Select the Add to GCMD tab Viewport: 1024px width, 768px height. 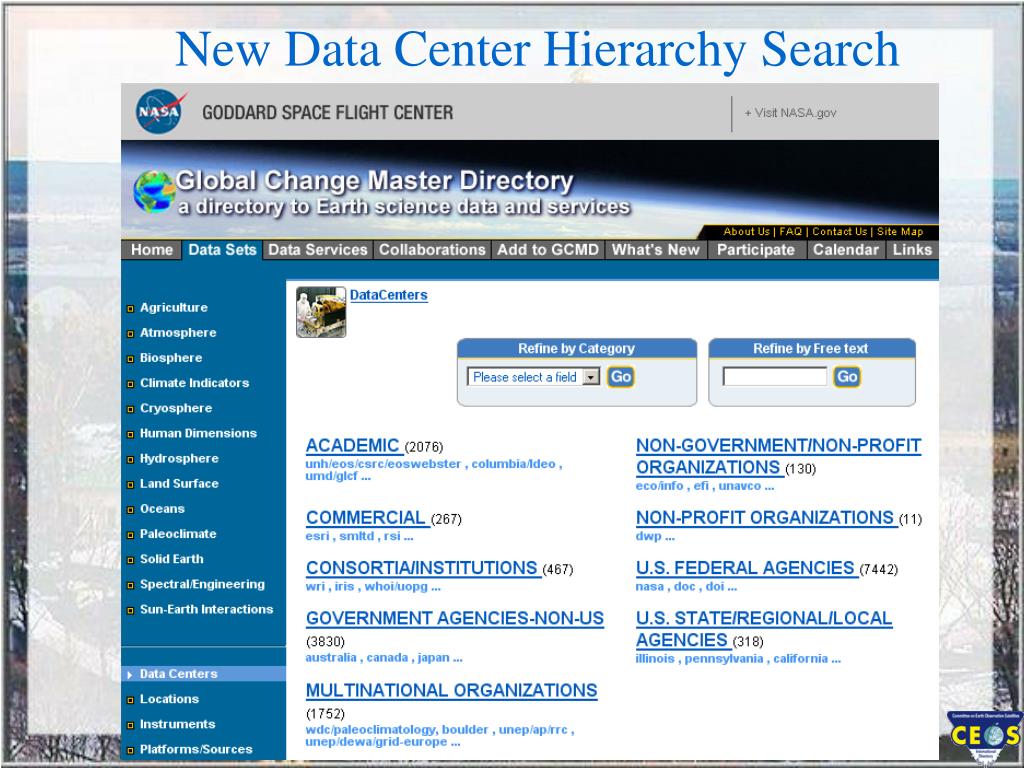point(548,250)
